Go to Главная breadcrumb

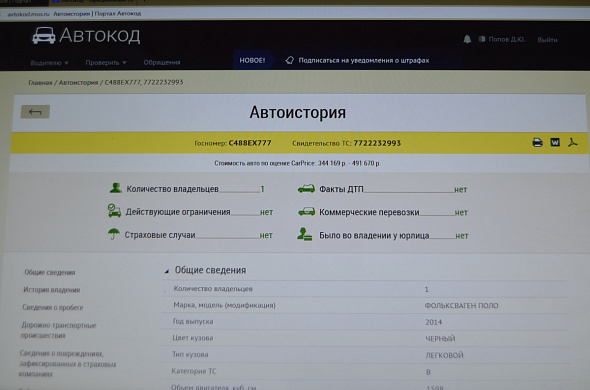(40, 82)
